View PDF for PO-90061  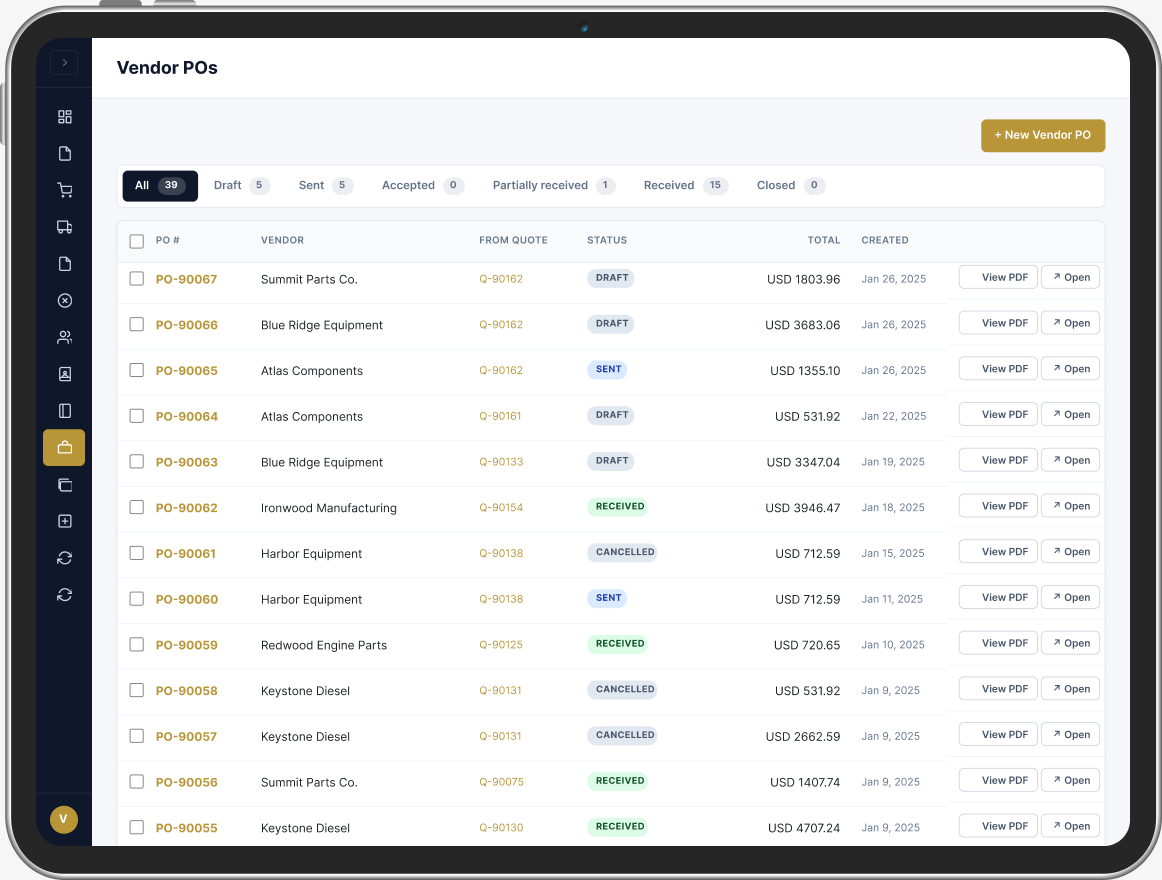[x=997, y=552]
